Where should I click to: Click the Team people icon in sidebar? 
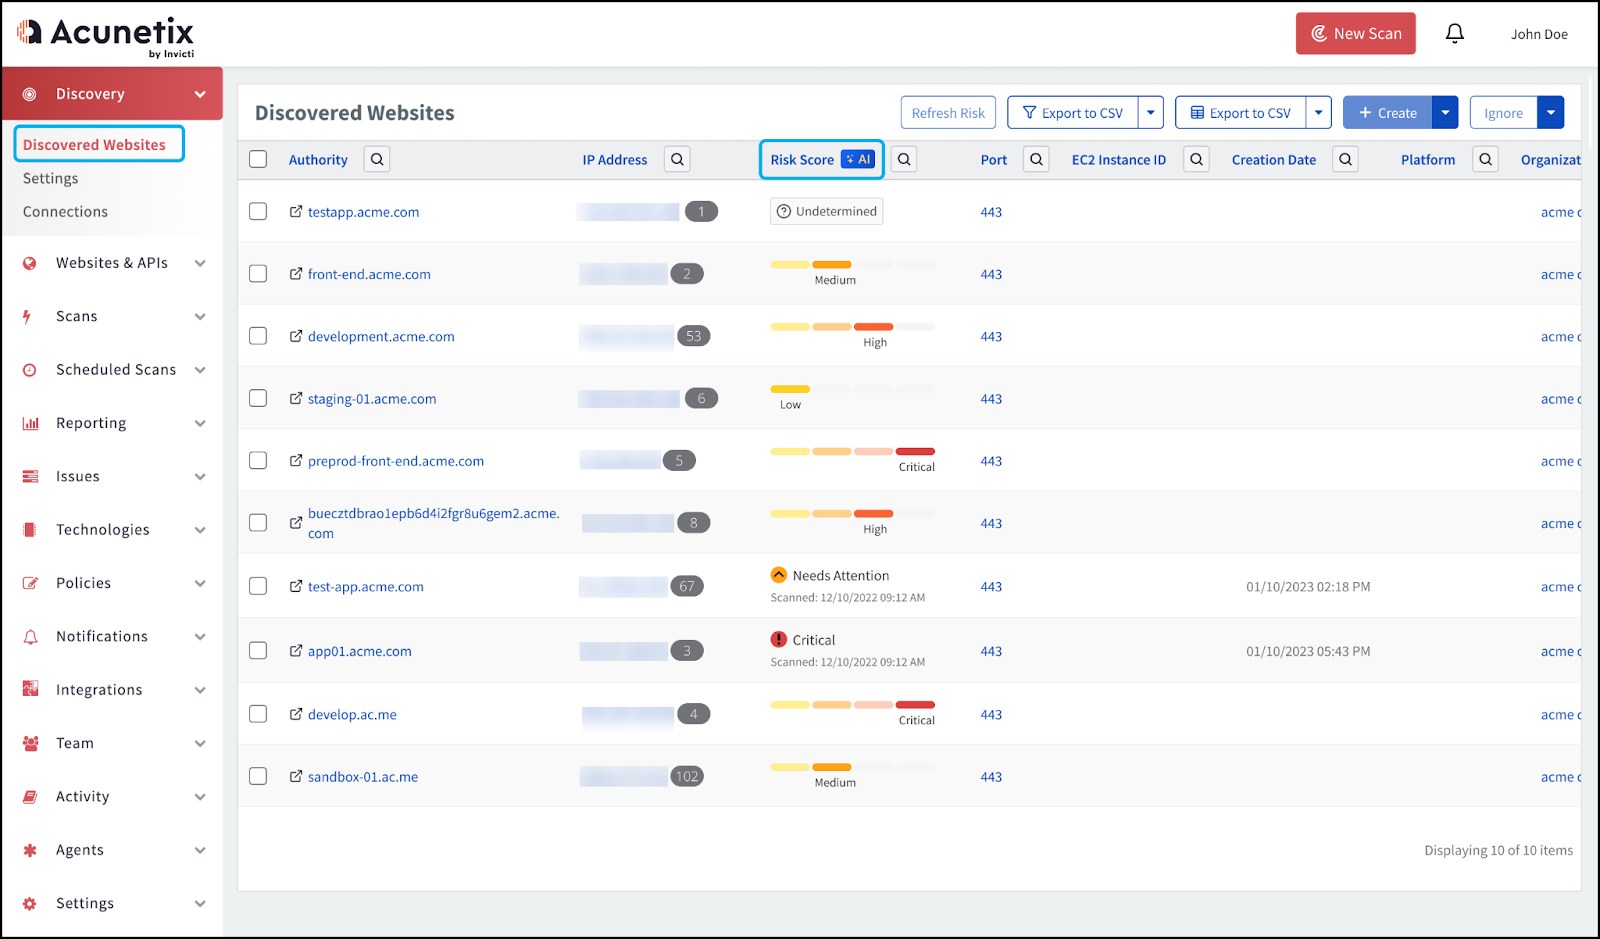click(31, 743)
